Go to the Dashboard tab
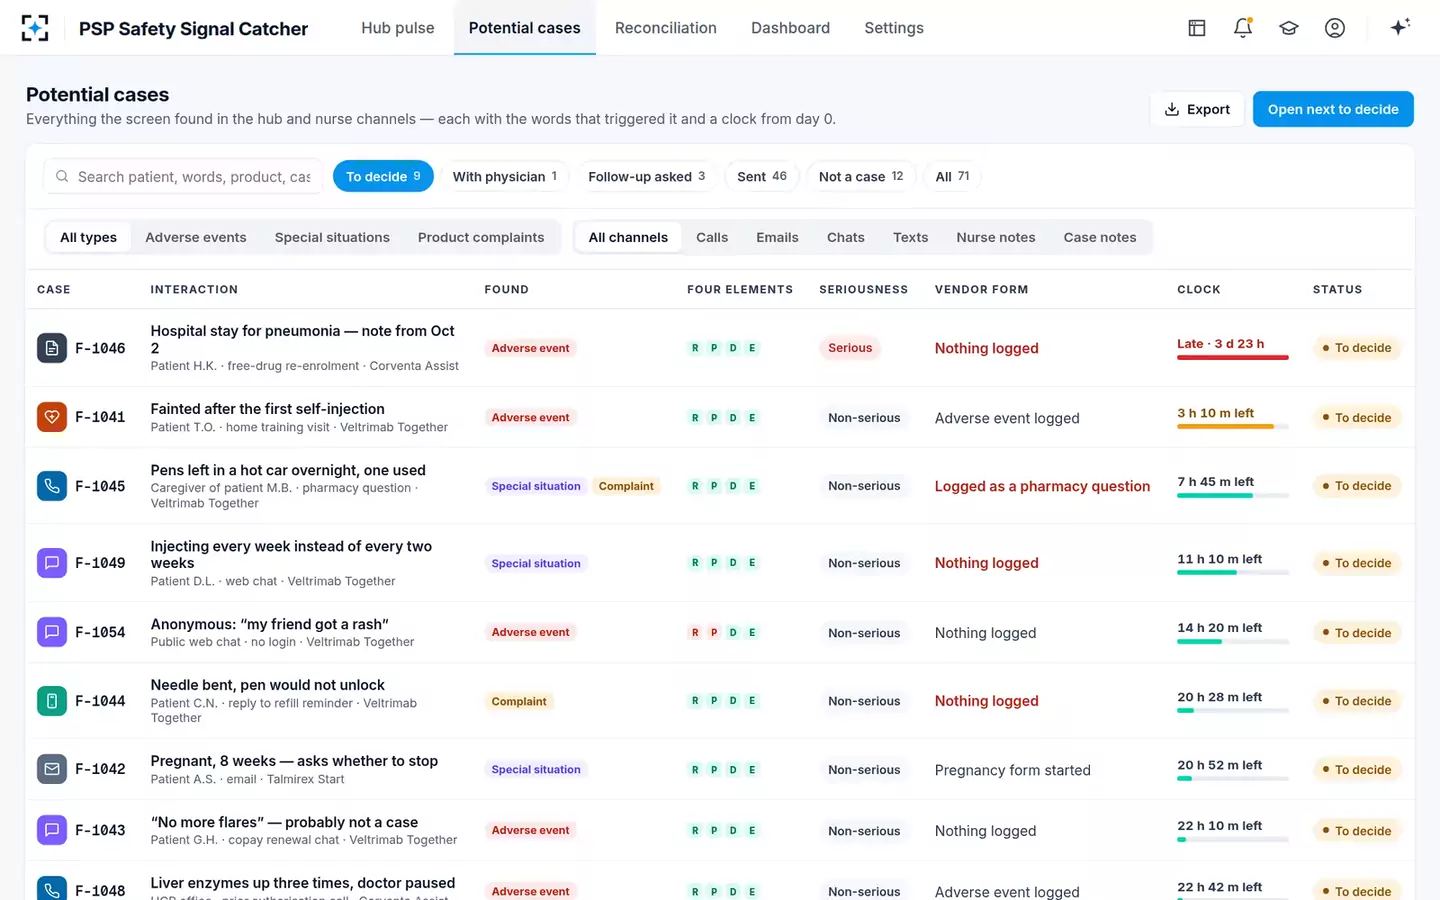The width and height of the screenshot is (1440, 900). click(x=790, y=28)
